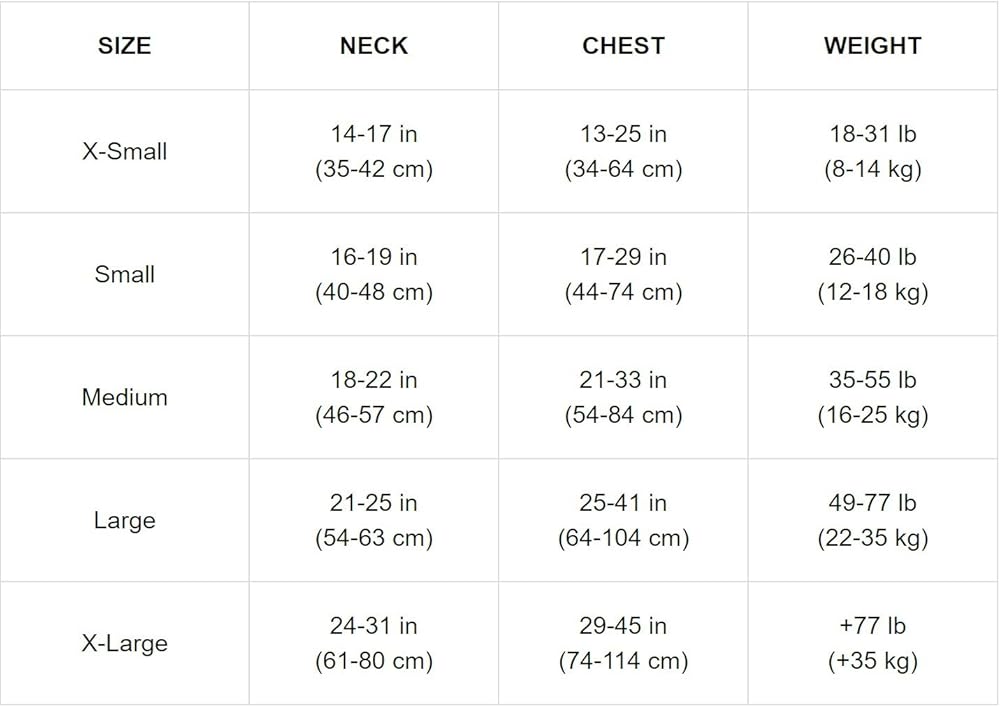
Task: Click the WEIGHT column header
Action: [x=872, y=46]
